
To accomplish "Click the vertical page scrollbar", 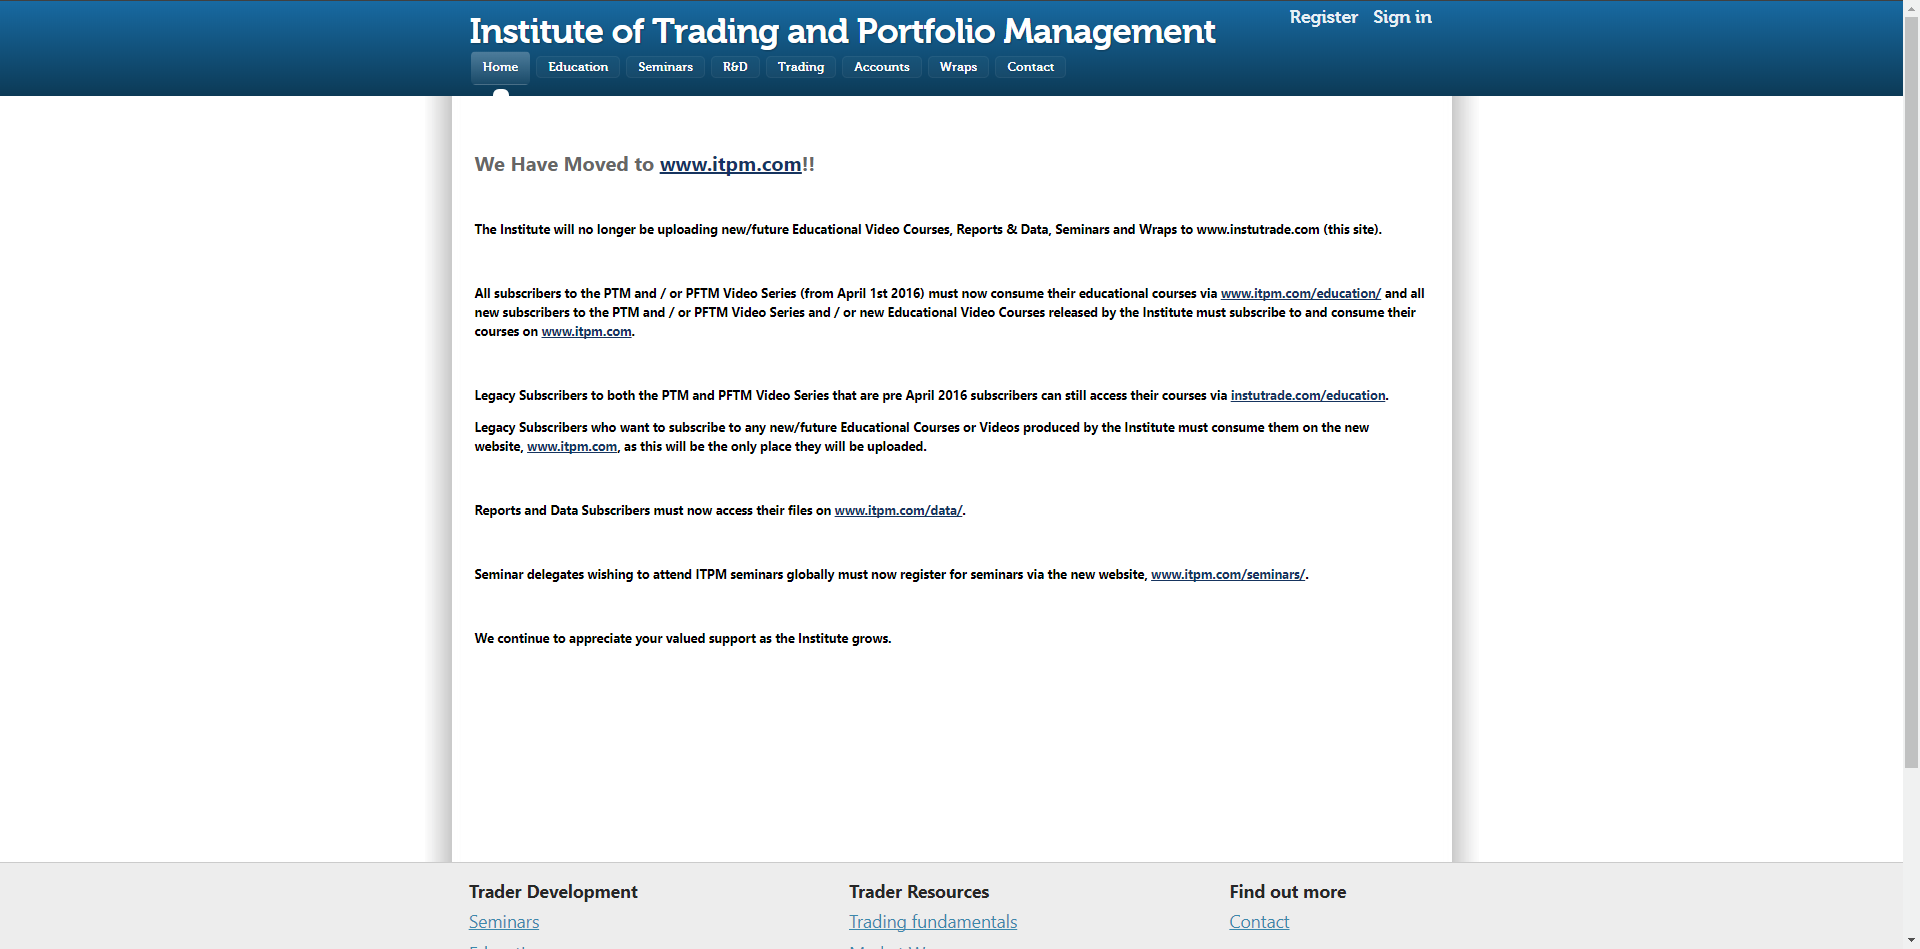I will click(1911, 400).
